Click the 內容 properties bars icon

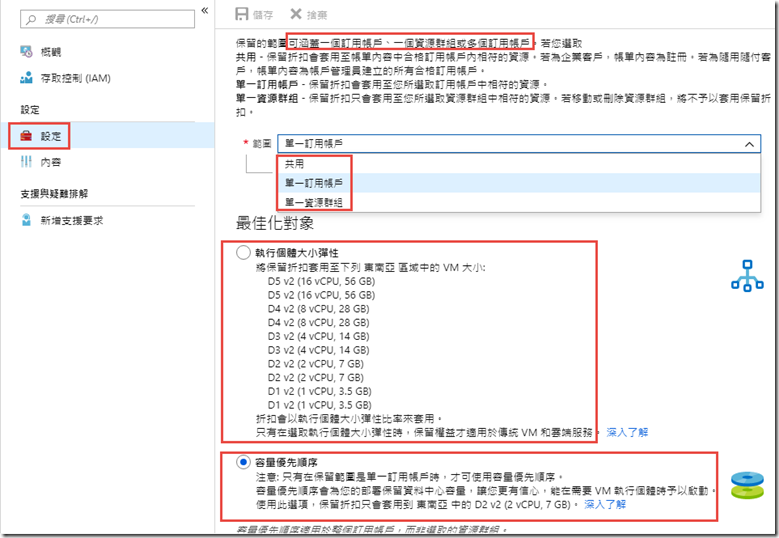[x=27, y=162]
